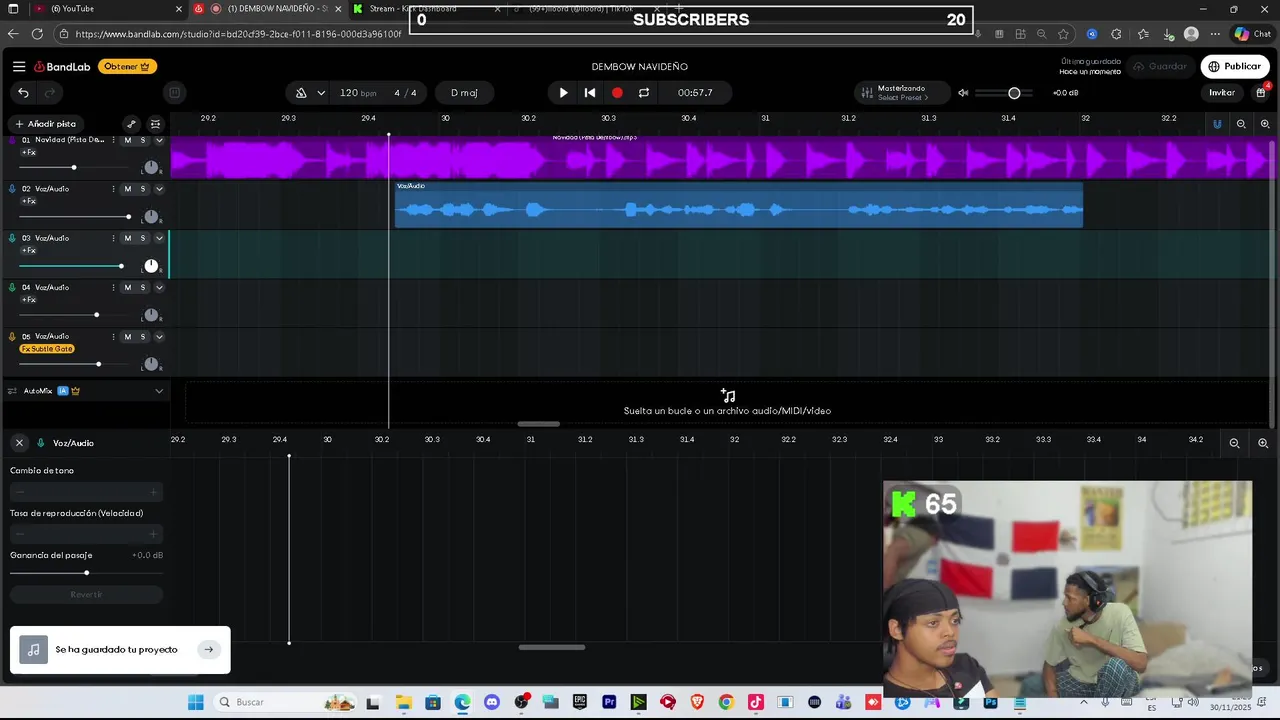The width and height of the screenshot is (1280, 720).
Task: Open more options for track 04
Action: [113, 288]
